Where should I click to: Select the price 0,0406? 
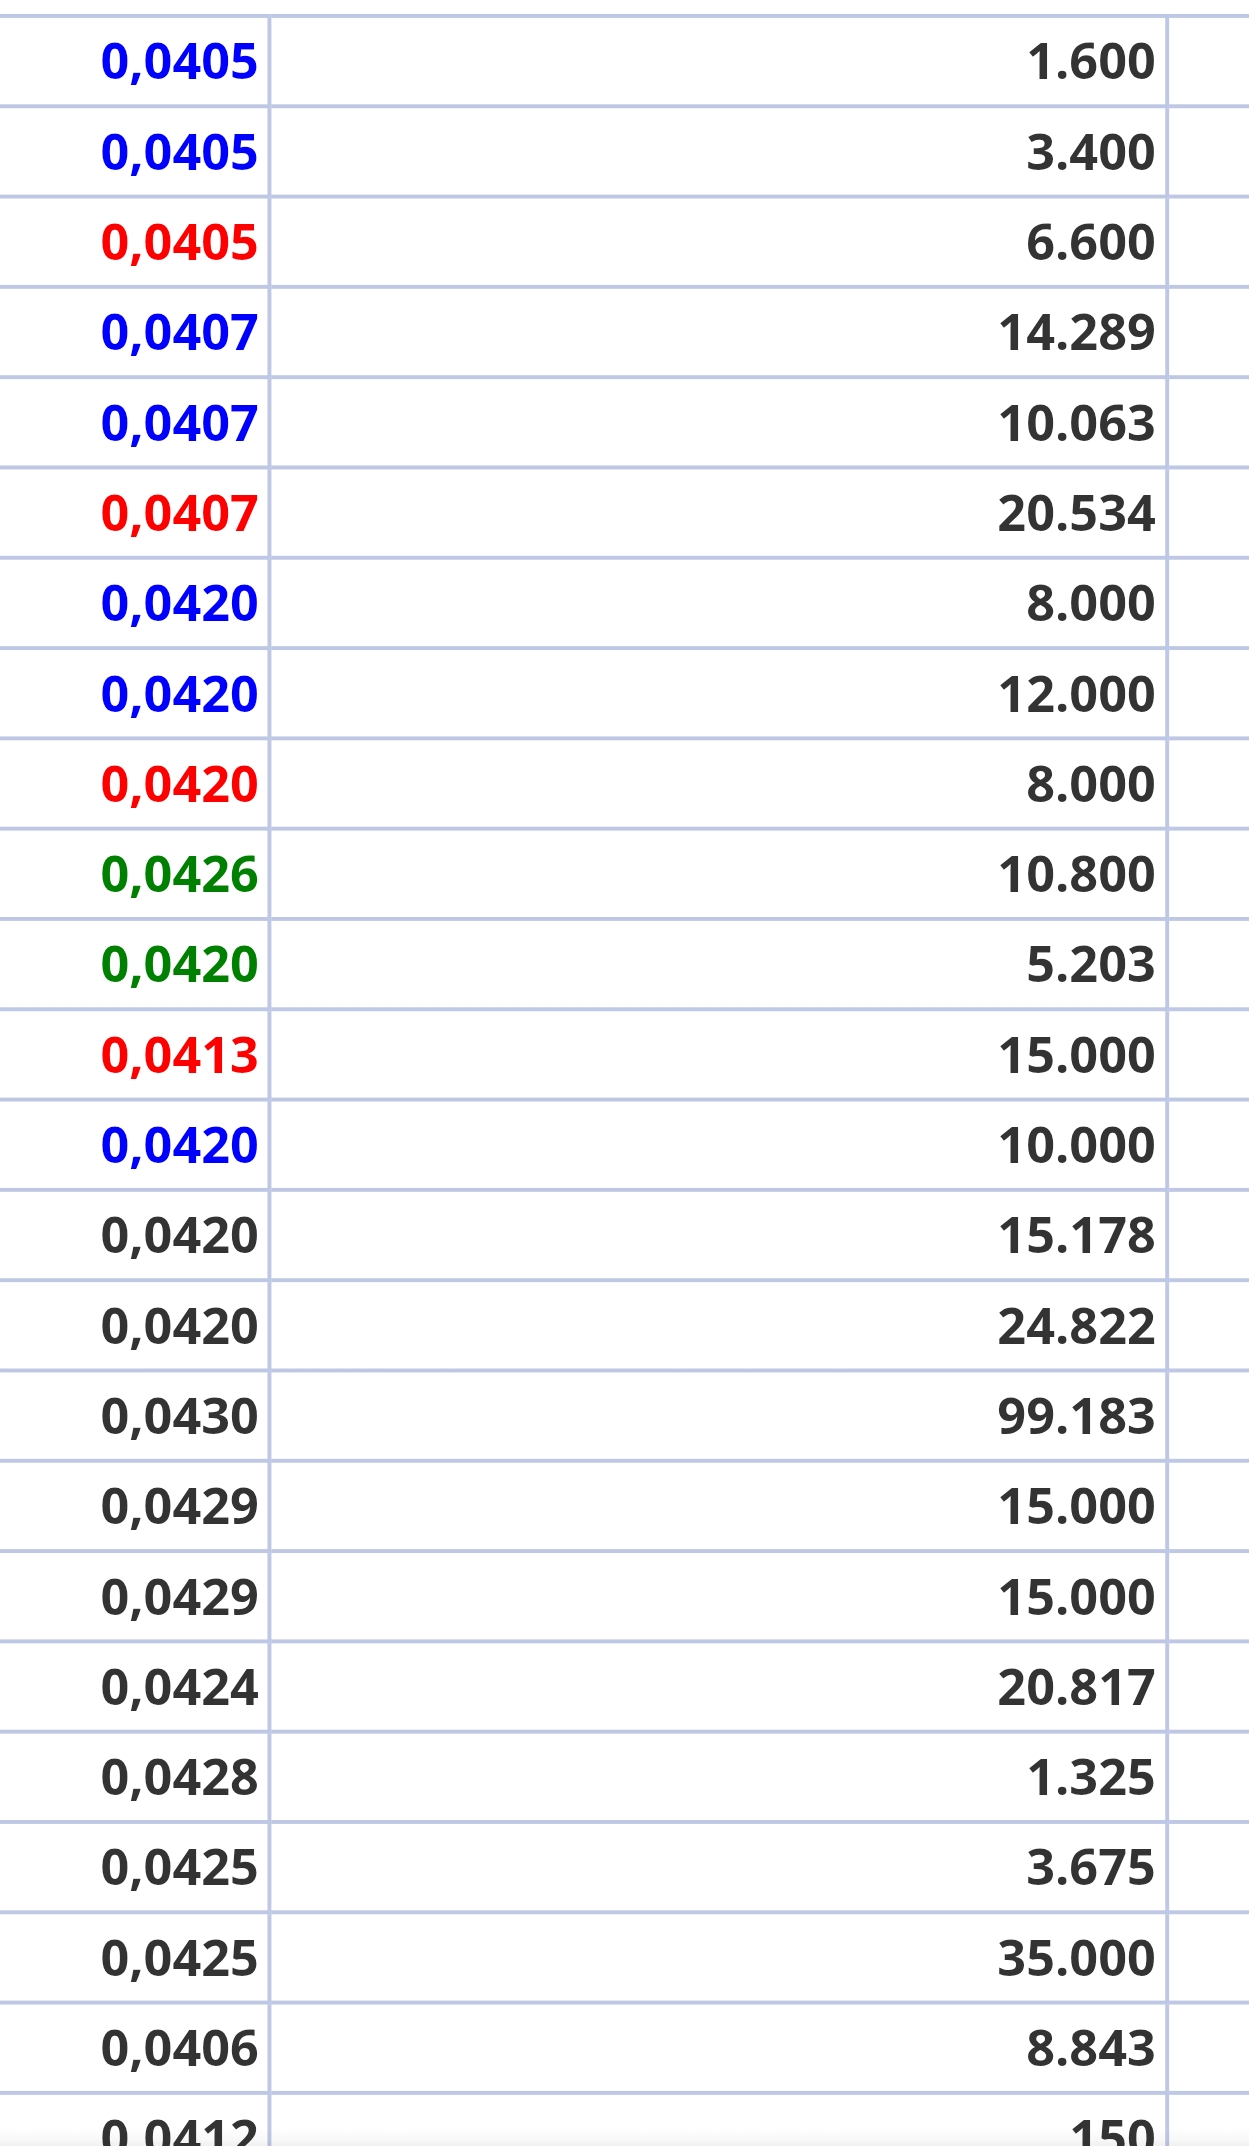179,2049
